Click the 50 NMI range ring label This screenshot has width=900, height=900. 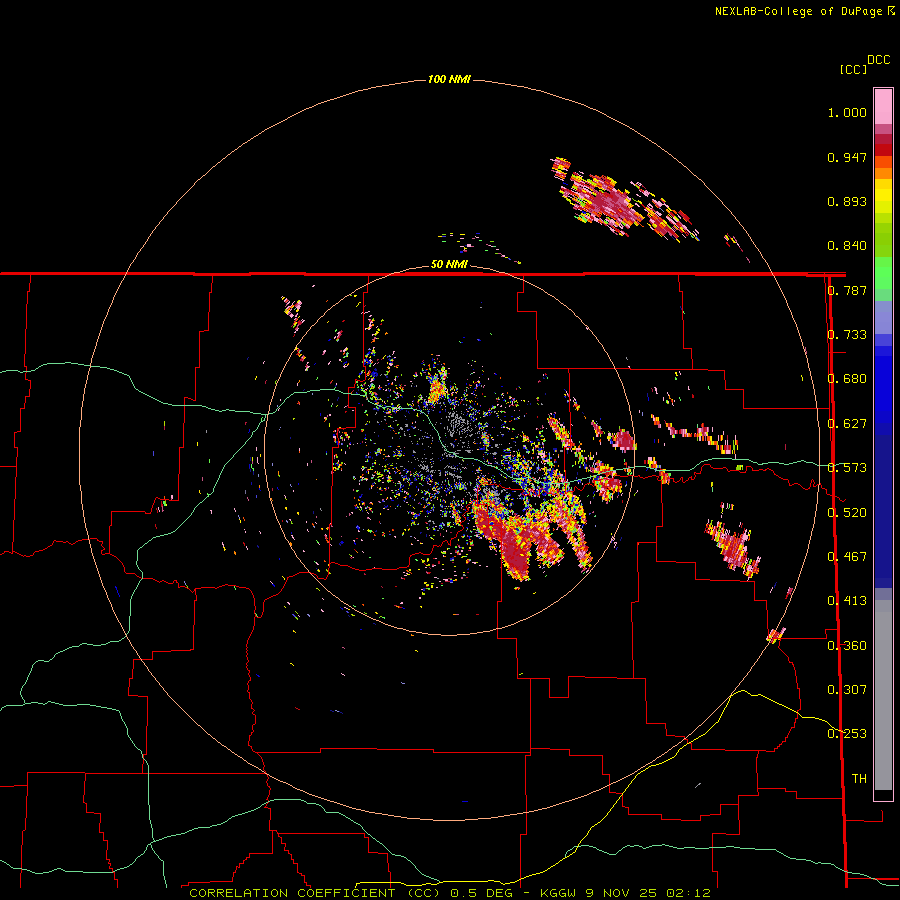pyautogui.click(x=449, y=264)
